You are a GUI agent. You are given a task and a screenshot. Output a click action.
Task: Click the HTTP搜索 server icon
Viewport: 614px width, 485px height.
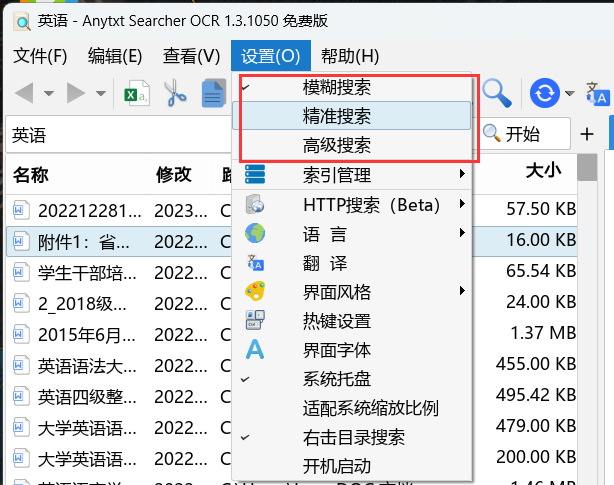click(255, 204)
